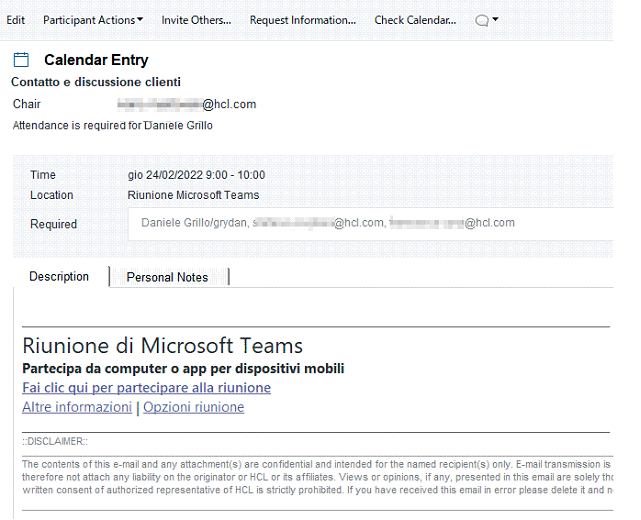Click the Chair email address ending @hcl.com

point(187,104)
